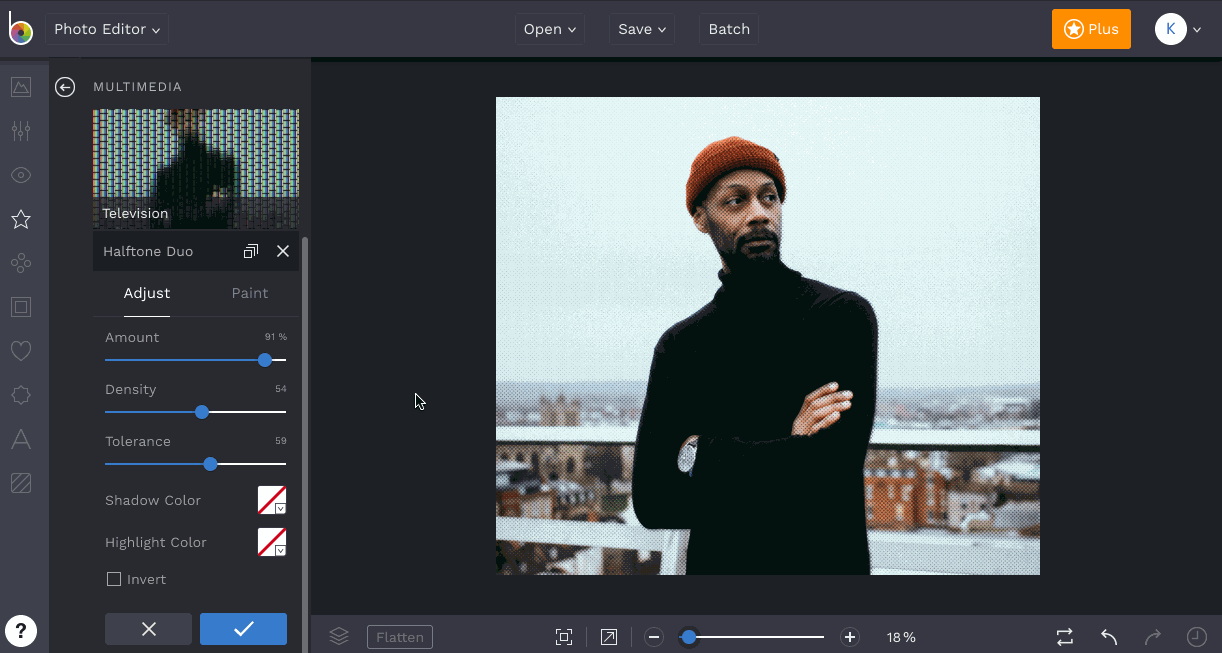Go back from the Multimedia panel

[x=65, y=87]
